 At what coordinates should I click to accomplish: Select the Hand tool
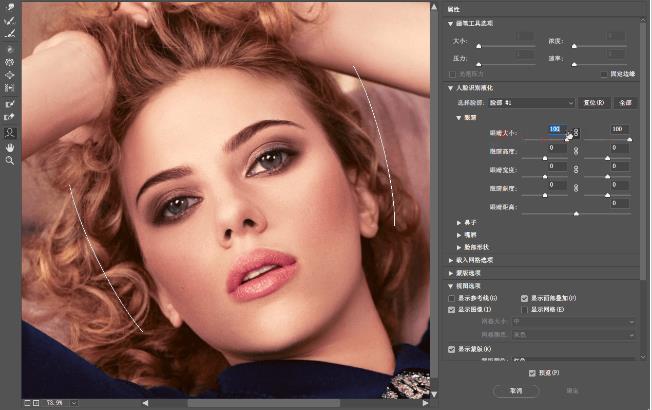pyautogui.click(x=10, y=146)
